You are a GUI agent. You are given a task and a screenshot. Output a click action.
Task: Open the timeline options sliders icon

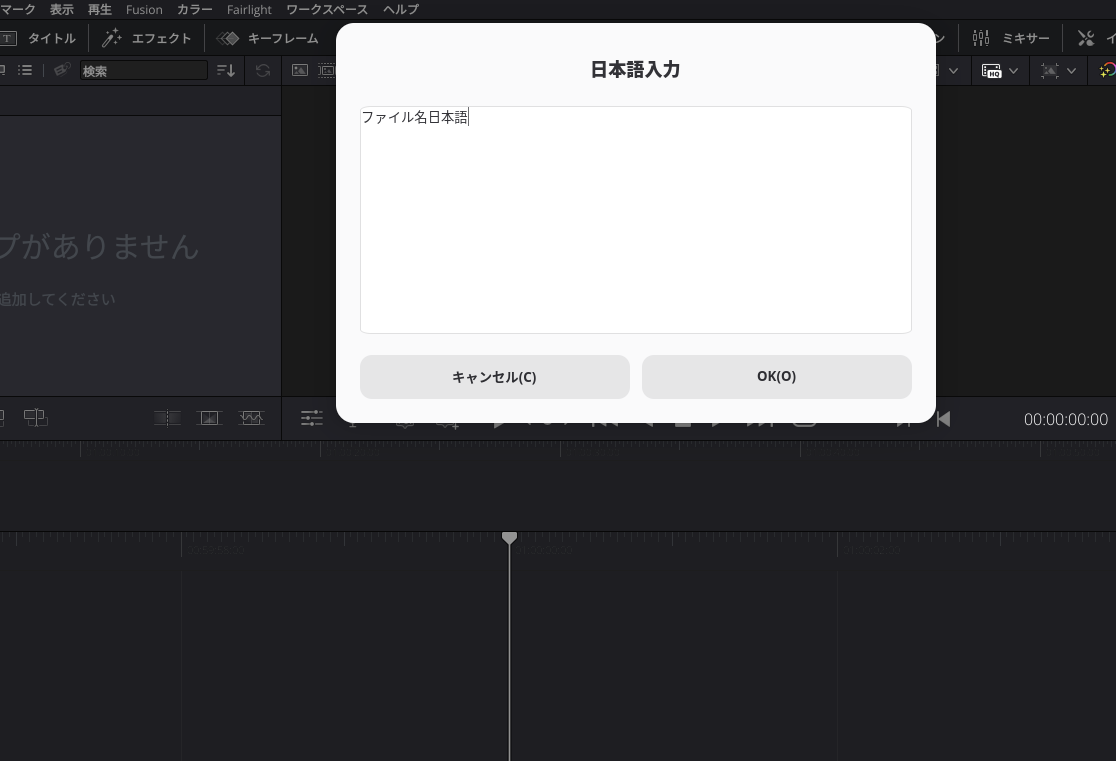coord(312,418)
